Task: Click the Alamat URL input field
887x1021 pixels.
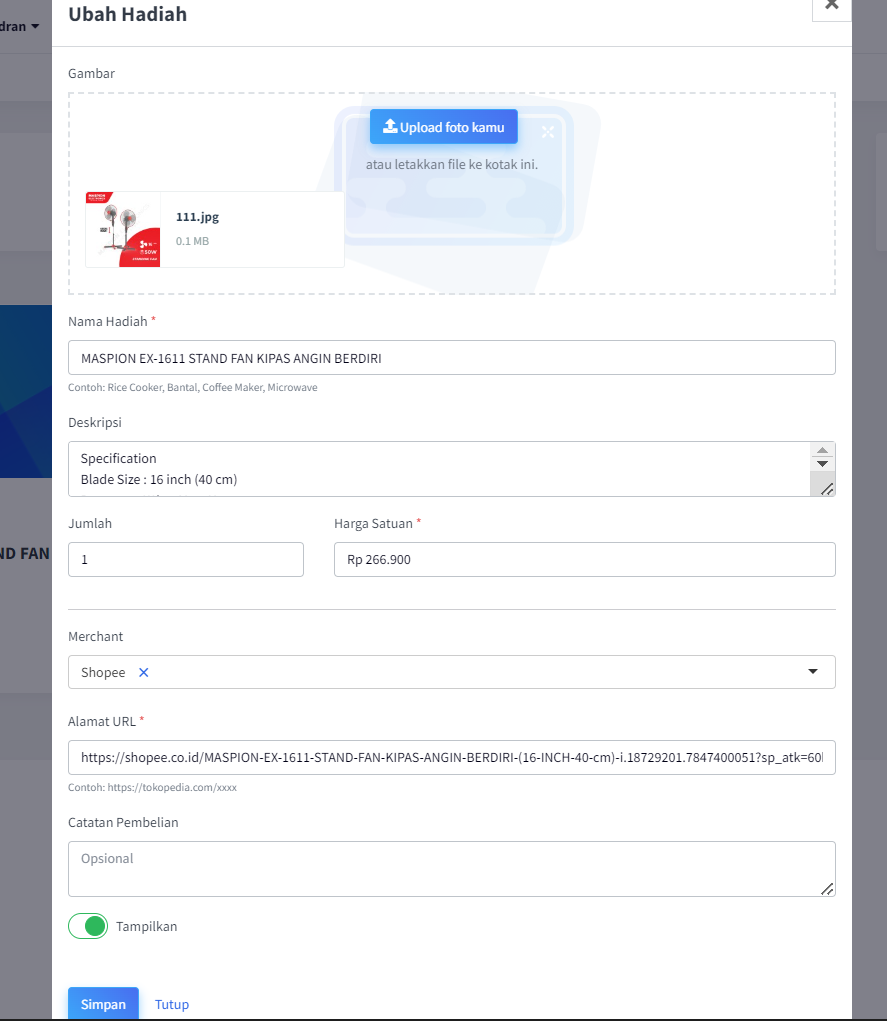Action: pyautogui.click(x=451, y=757)
